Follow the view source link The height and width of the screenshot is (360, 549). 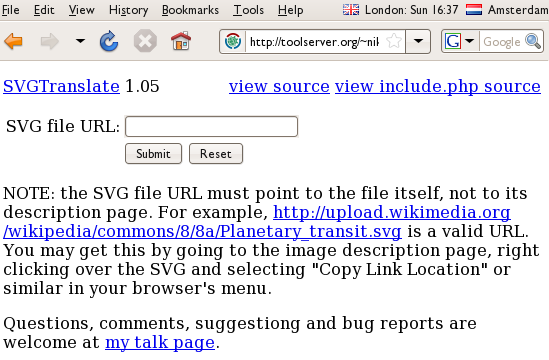pyautogui.click(x=279, y=86)
